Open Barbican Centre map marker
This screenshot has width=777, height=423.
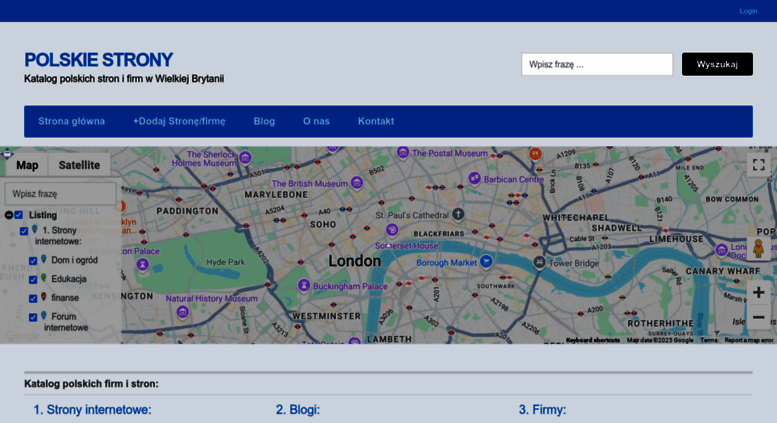pyautogui.click(x=474, y=178)
